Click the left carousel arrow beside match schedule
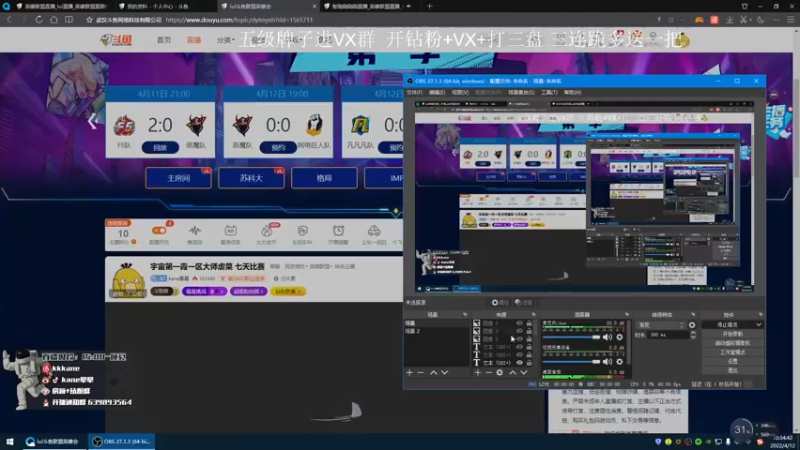 click(x=92, y=121)
